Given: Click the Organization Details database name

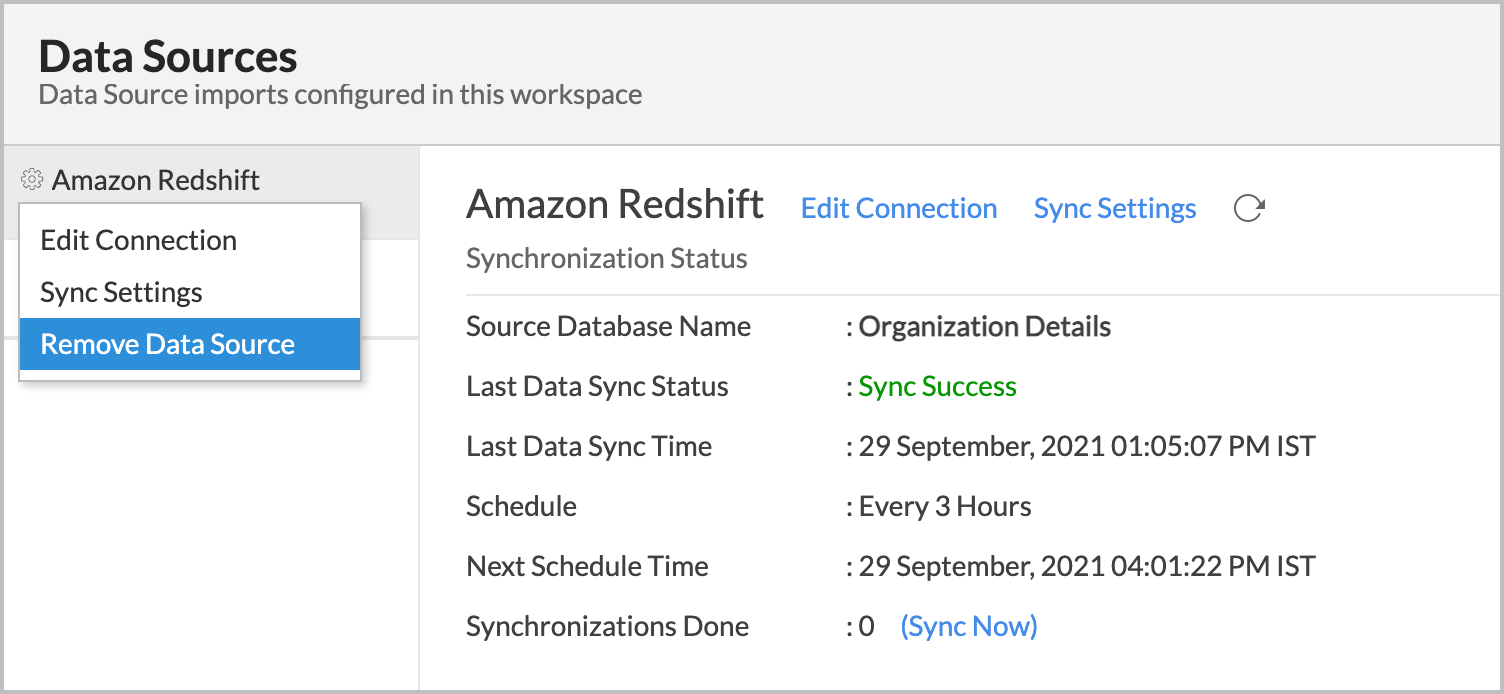Looking at the screenshot, I should 985,326.
